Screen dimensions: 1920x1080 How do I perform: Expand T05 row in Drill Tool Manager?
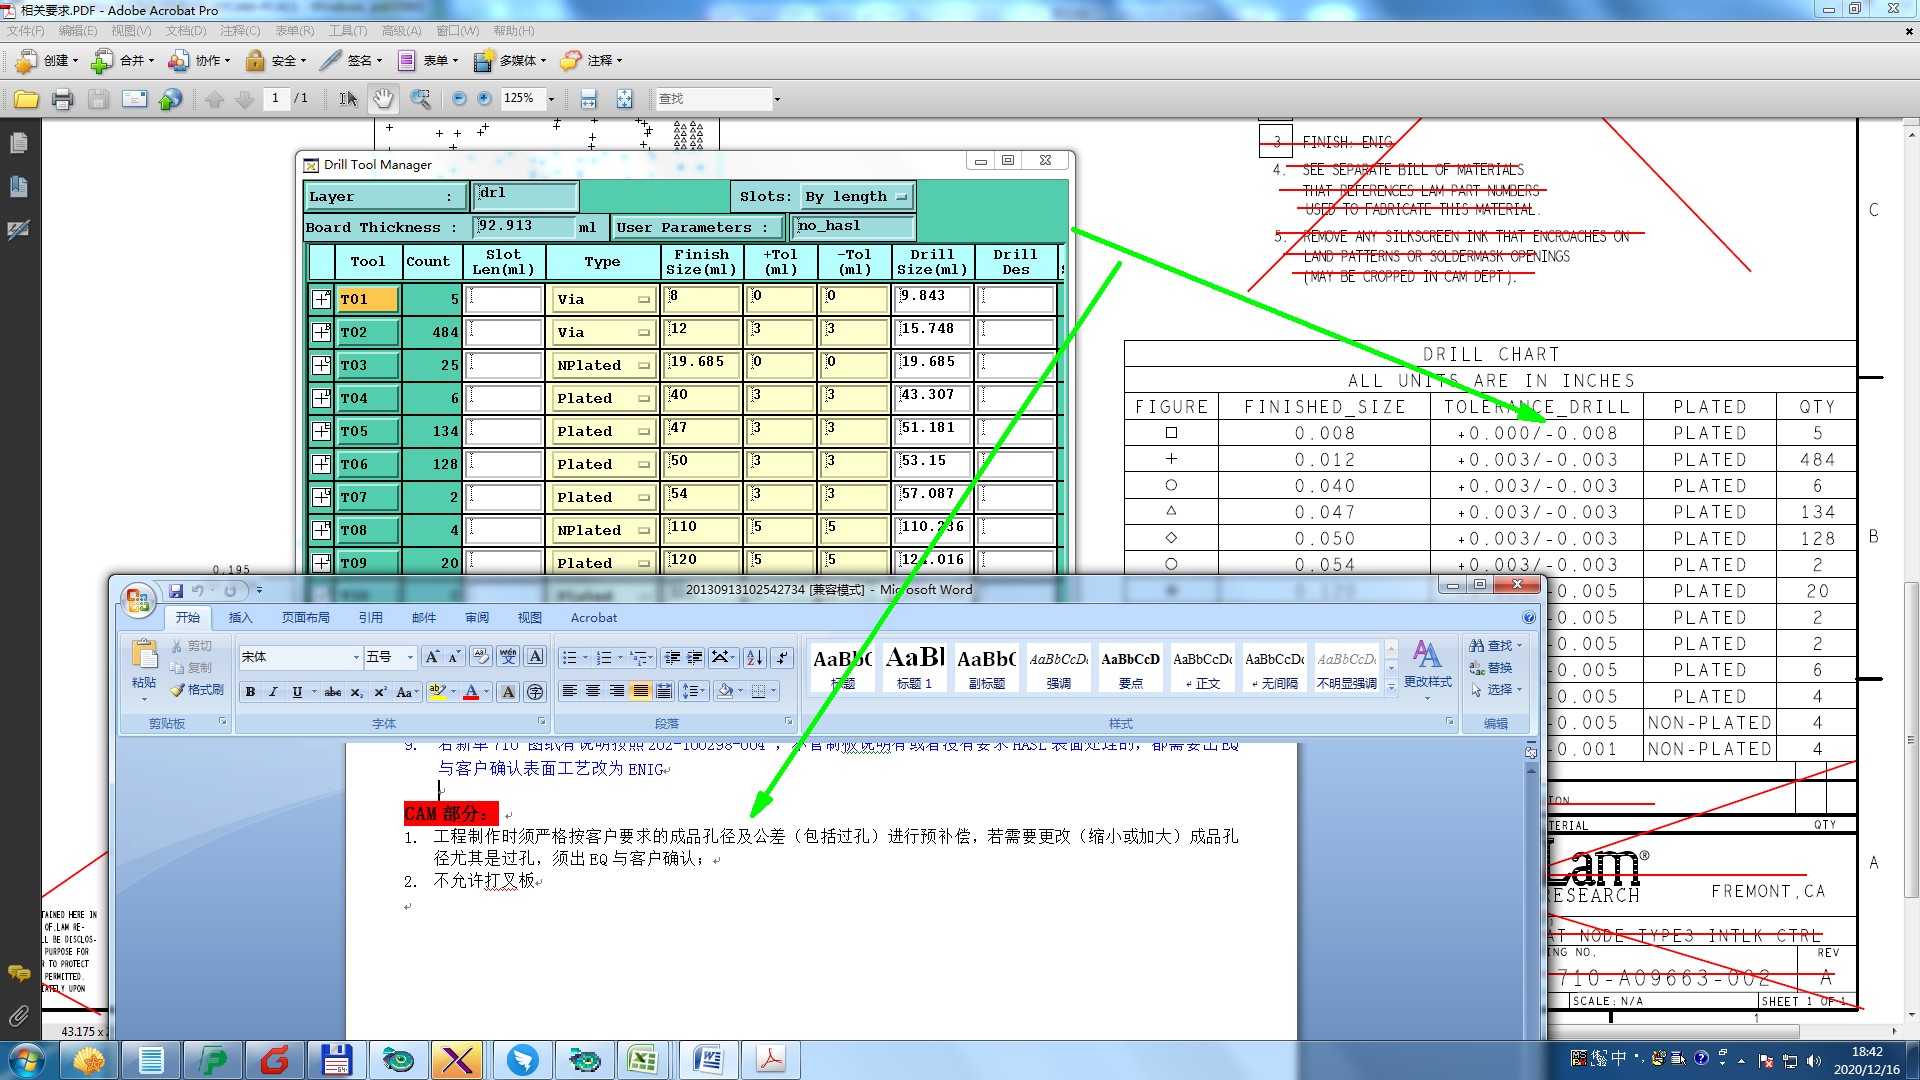click(321, 431)
